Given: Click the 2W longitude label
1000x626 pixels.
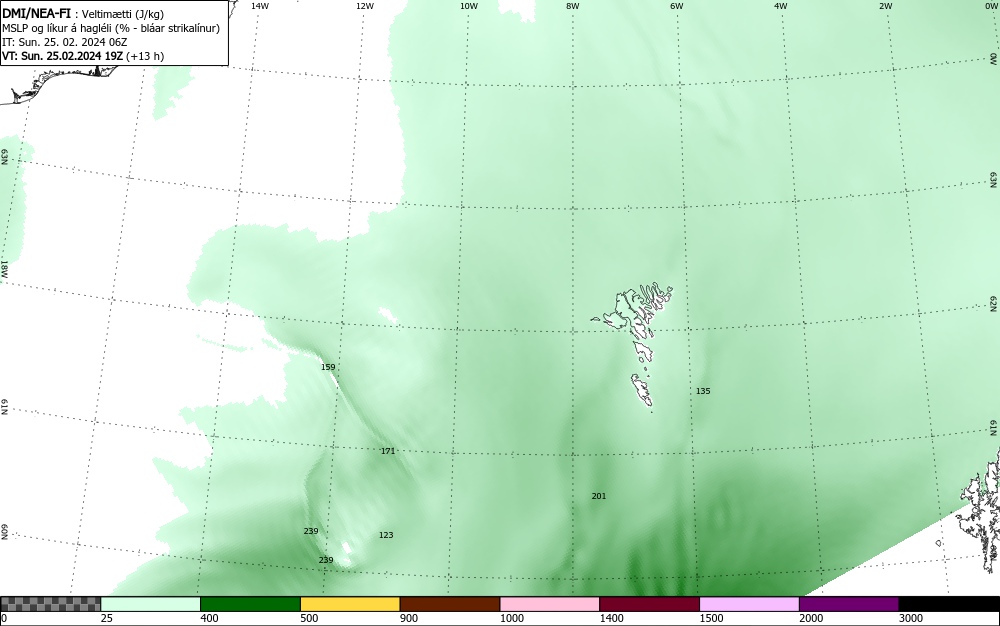Looking at the screenshot, I should click(885, 6).
